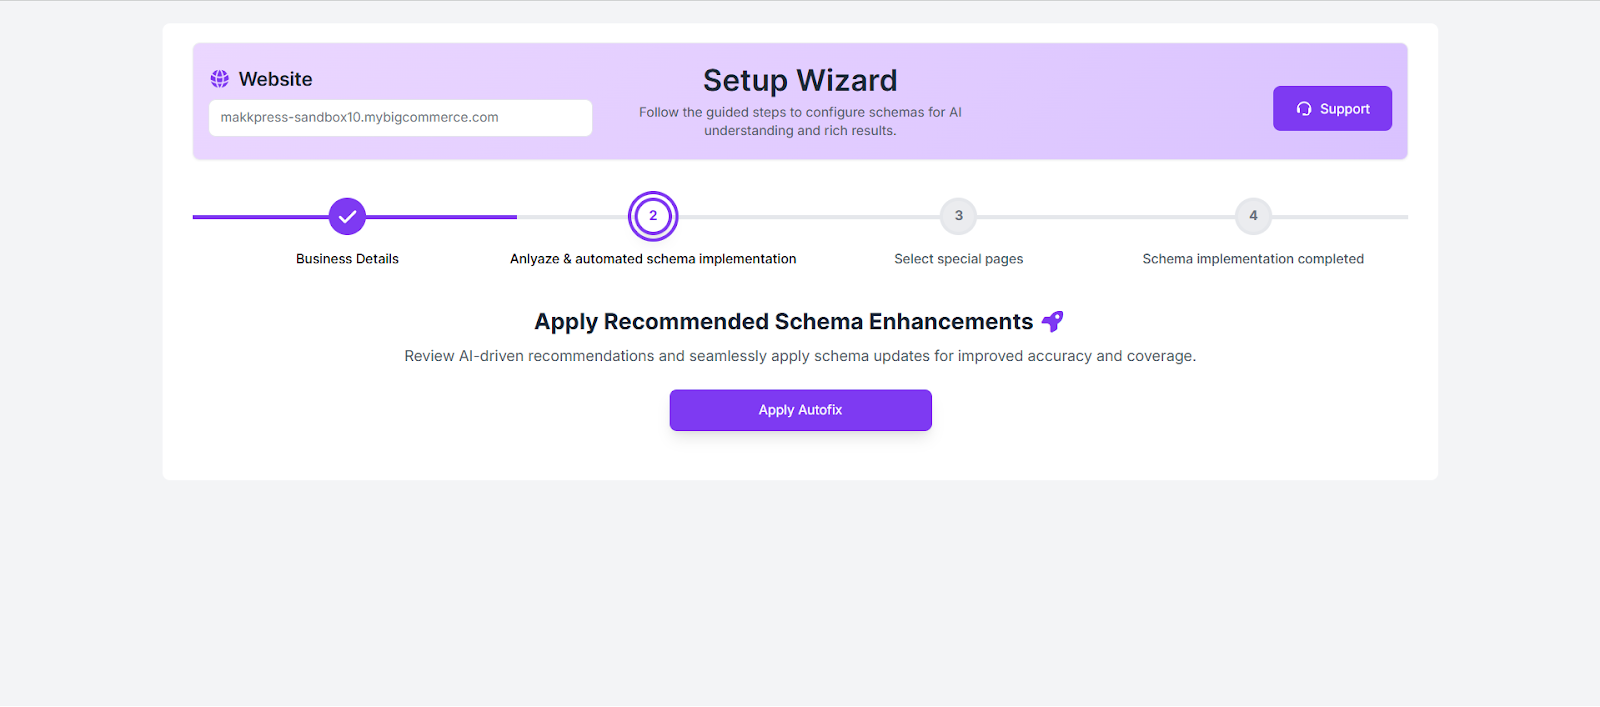Click the completed checkmark step circle
Screen dimensions: 1600x707
coord(347,216)
